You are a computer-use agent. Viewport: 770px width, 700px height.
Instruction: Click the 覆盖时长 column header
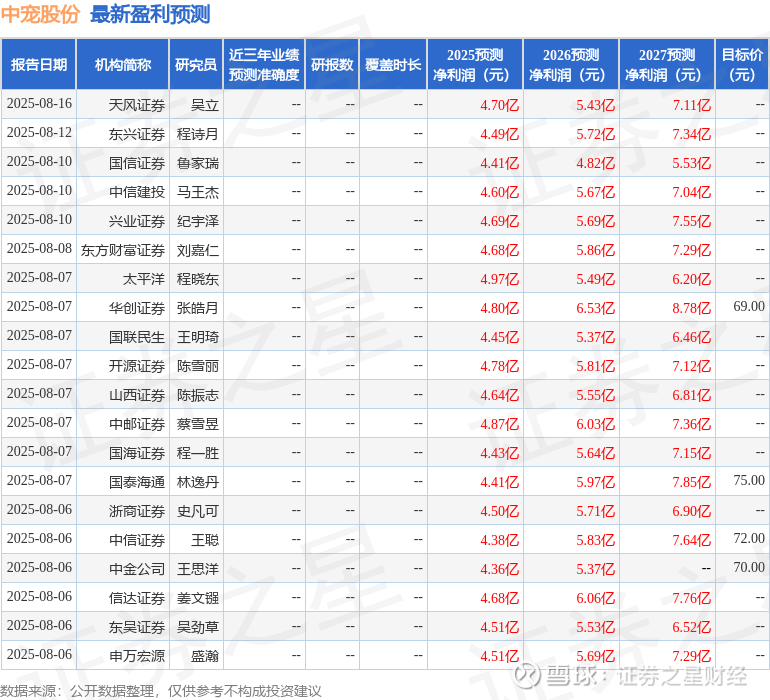(393, 64)
